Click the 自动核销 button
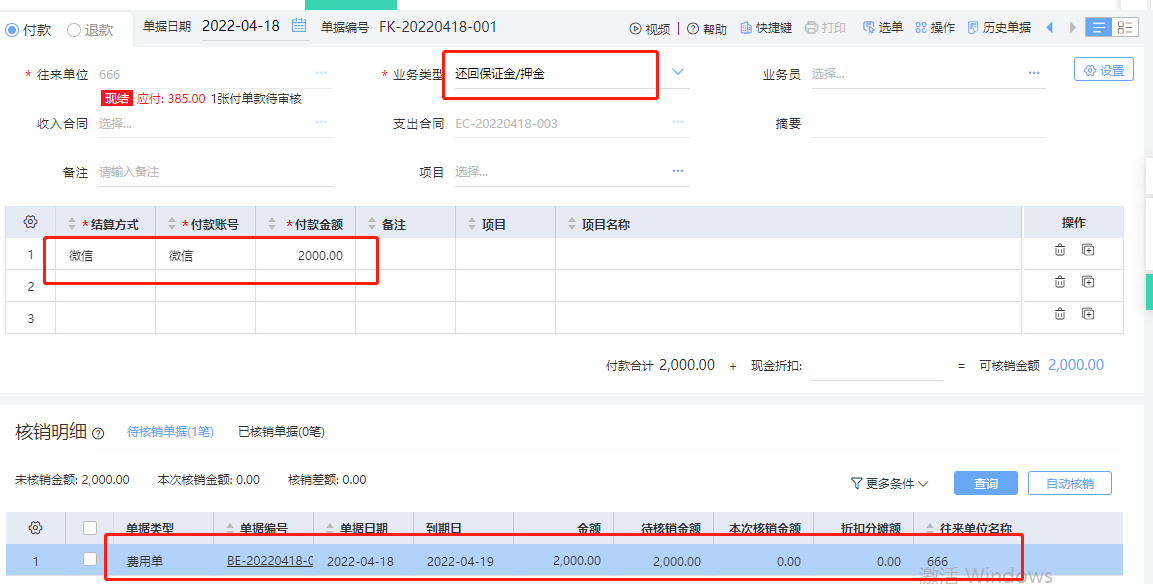 point(1069,483)
